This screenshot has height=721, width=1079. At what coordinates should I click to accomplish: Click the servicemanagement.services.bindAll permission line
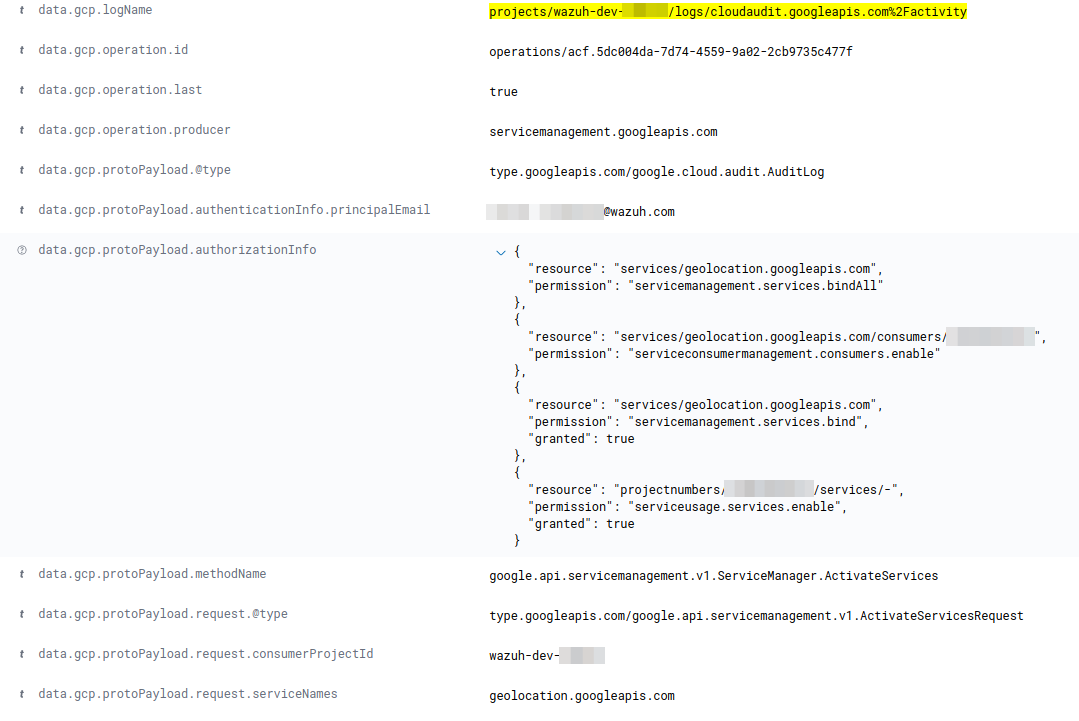[705, 286]
